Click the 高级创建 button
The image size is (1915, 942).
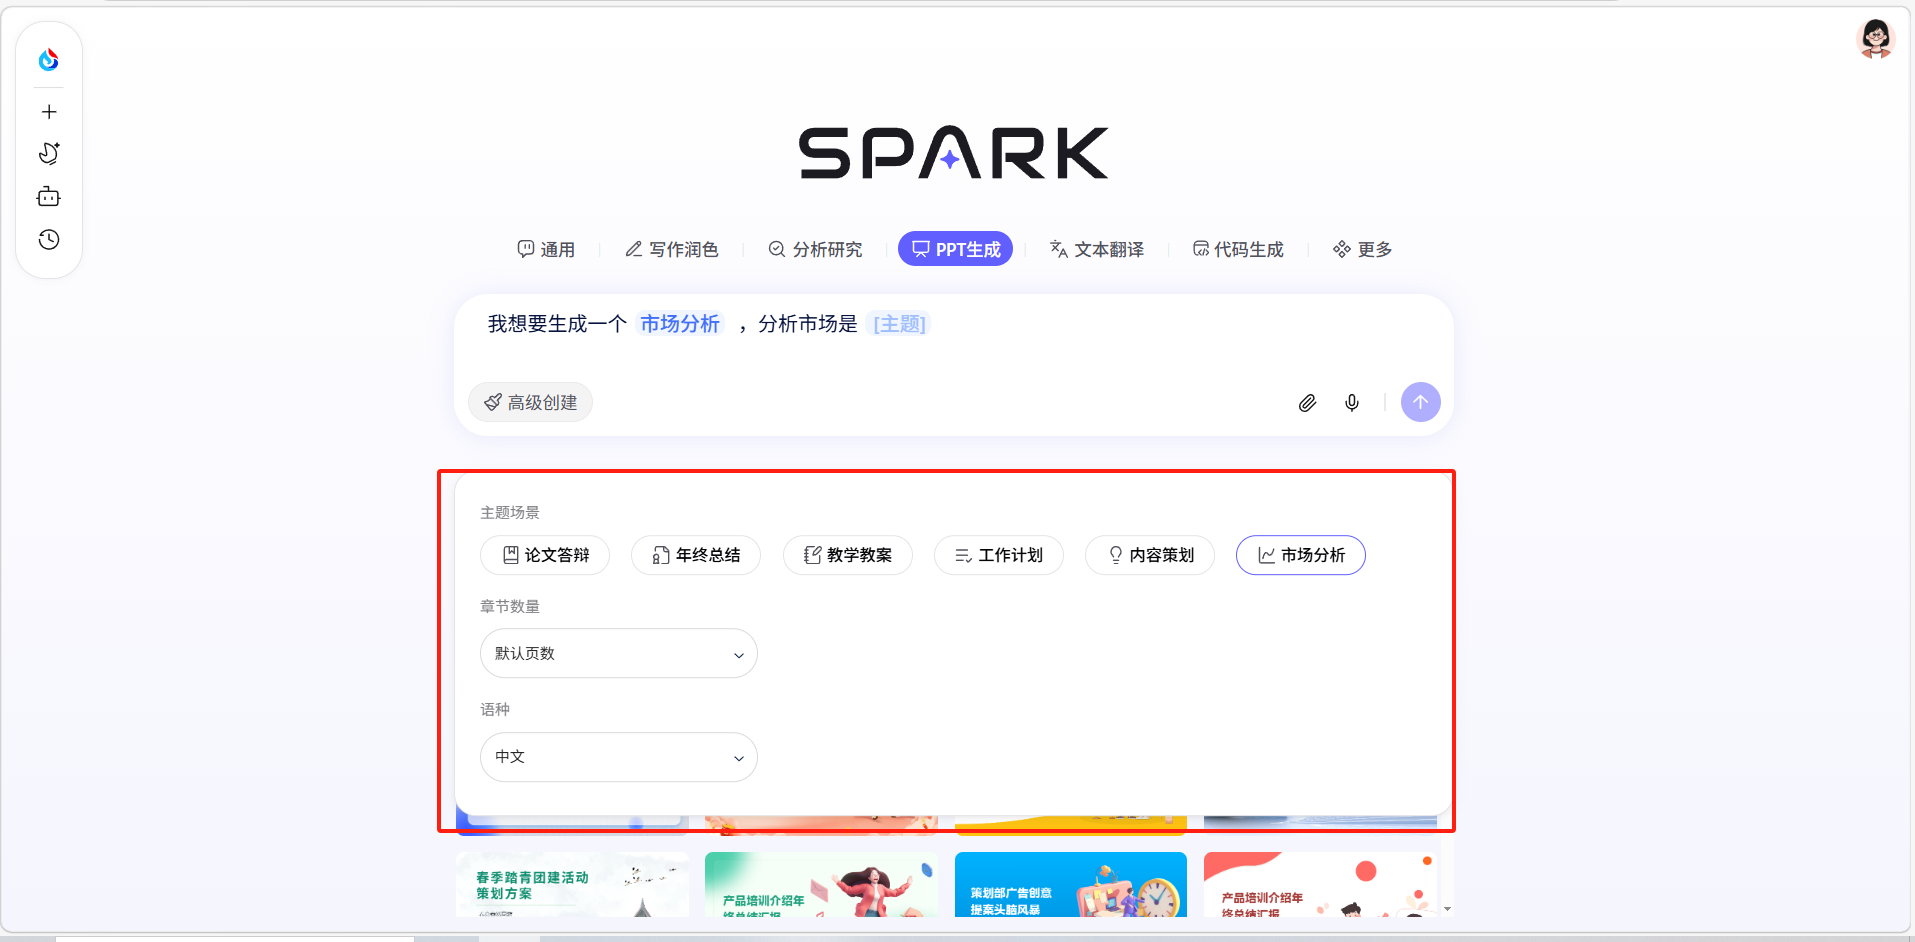pyautogui.click(x=531, y=403)
